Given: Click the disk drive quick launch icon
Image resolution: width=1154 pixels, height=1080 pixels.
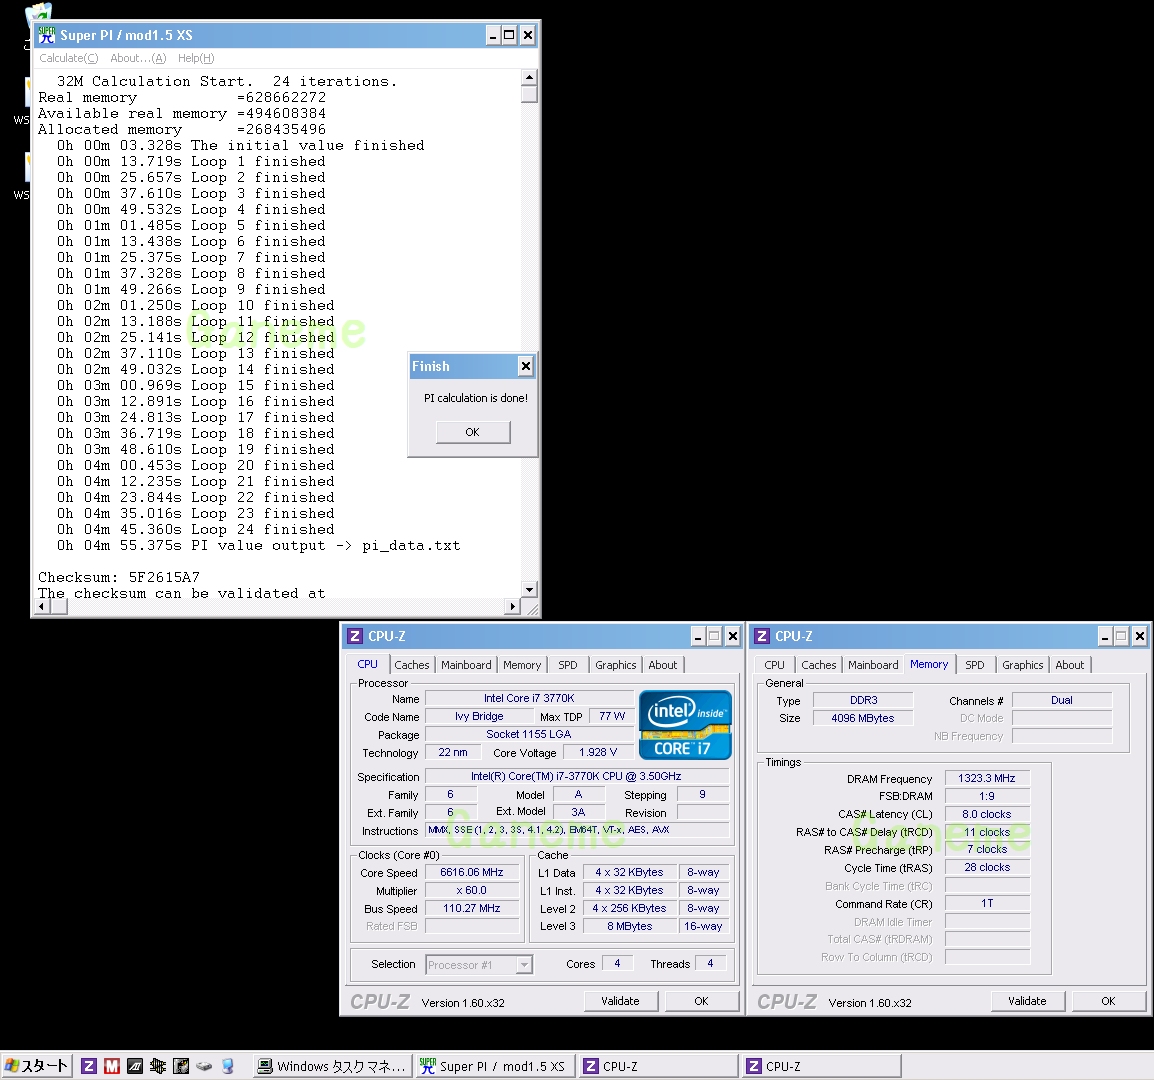Looking at the screenshot, I should 204,1066.
